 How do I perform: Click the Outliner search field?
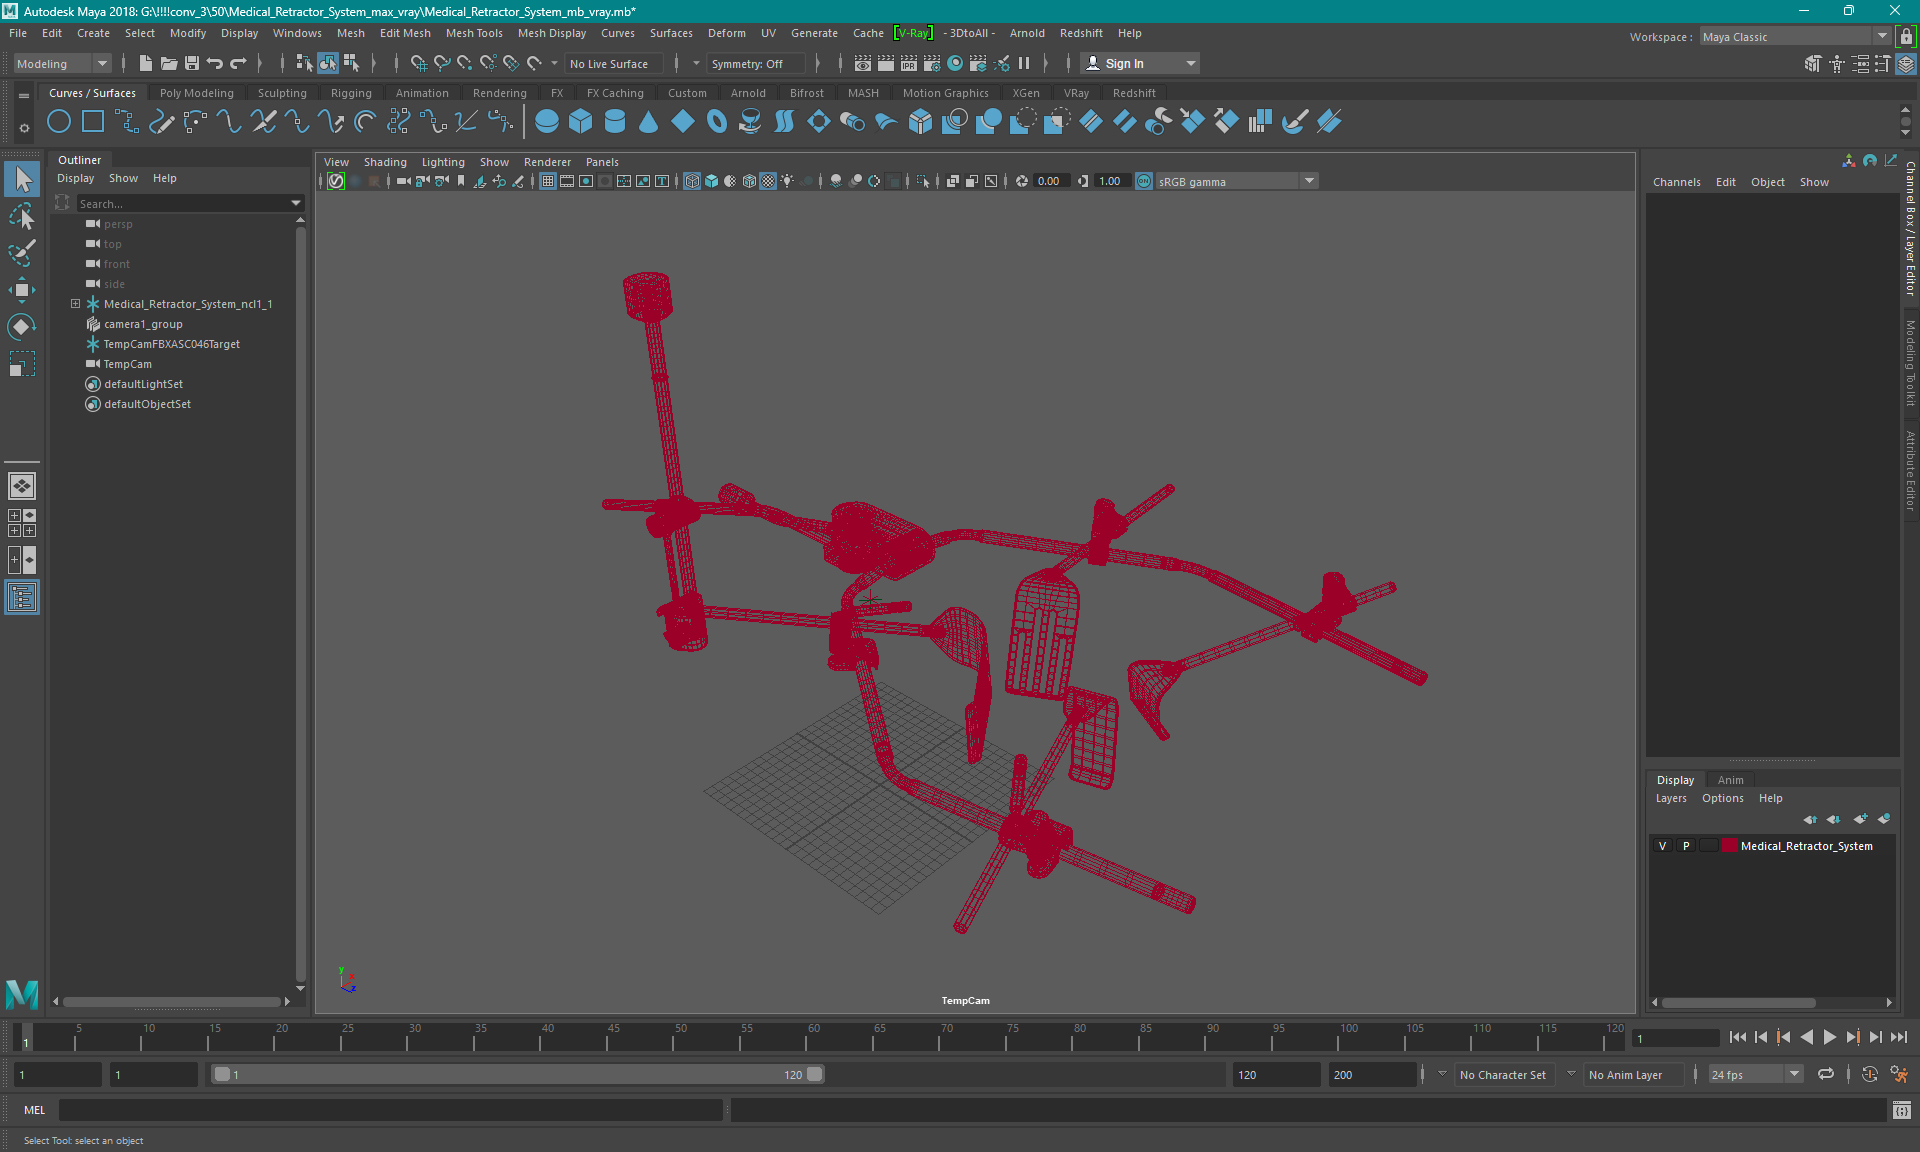click(x=183, y=203)
